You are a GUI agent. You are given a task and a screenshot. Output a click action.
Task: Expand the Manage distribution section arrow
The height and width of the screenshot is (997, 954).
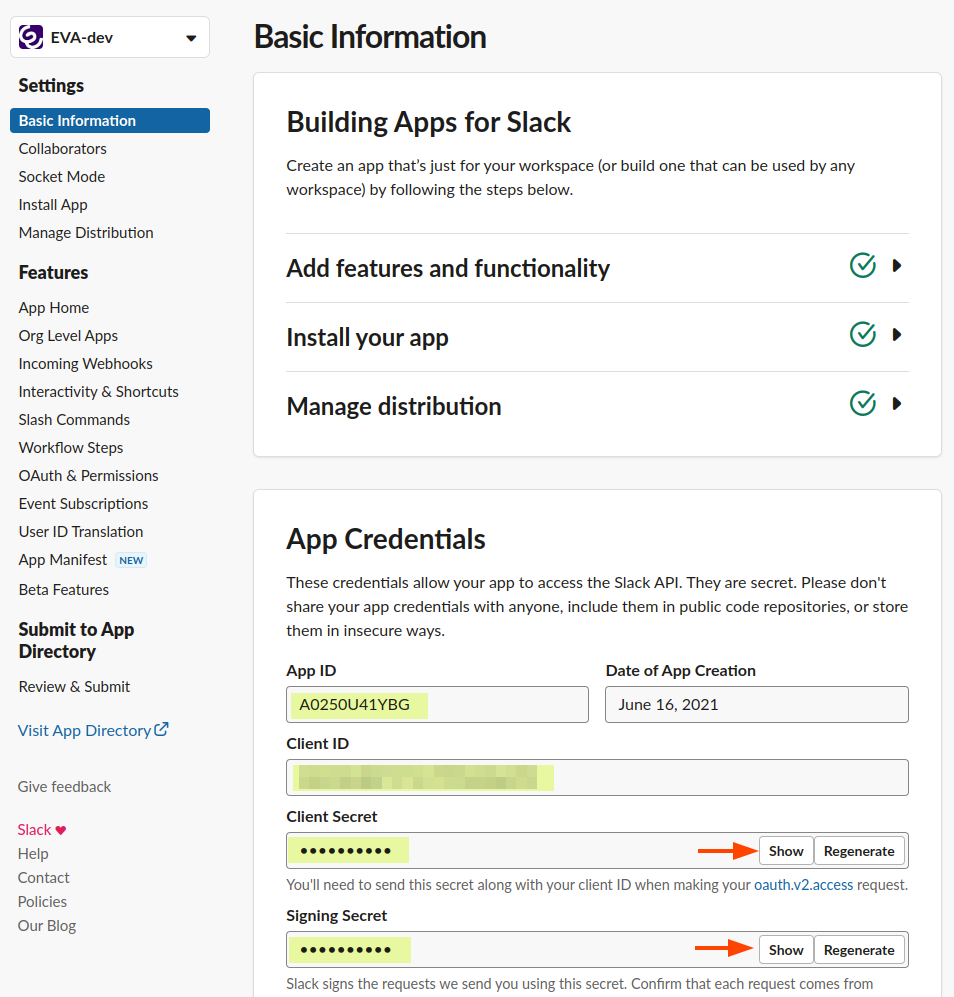point(897,404)
